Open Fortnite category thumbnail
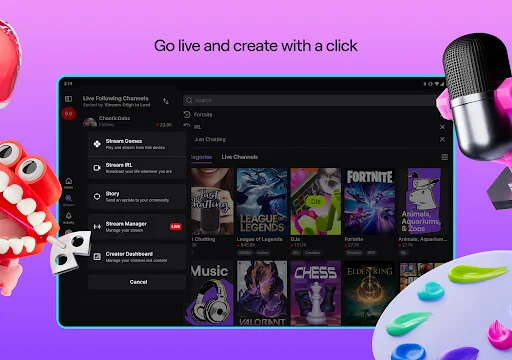Image resolution: width=512 pixels, height=360 pixels. point(369,201)
